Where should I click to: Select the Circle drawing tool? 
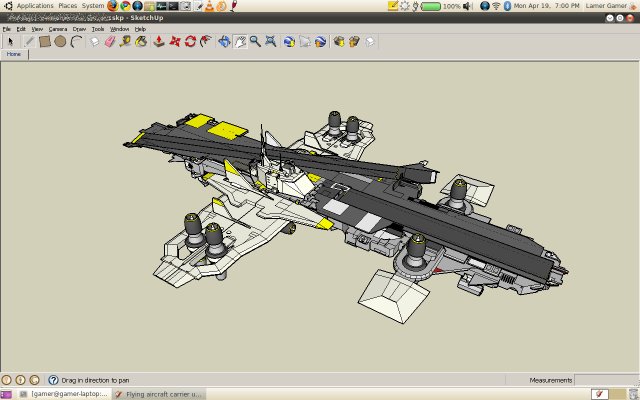(x=60, y=42)
